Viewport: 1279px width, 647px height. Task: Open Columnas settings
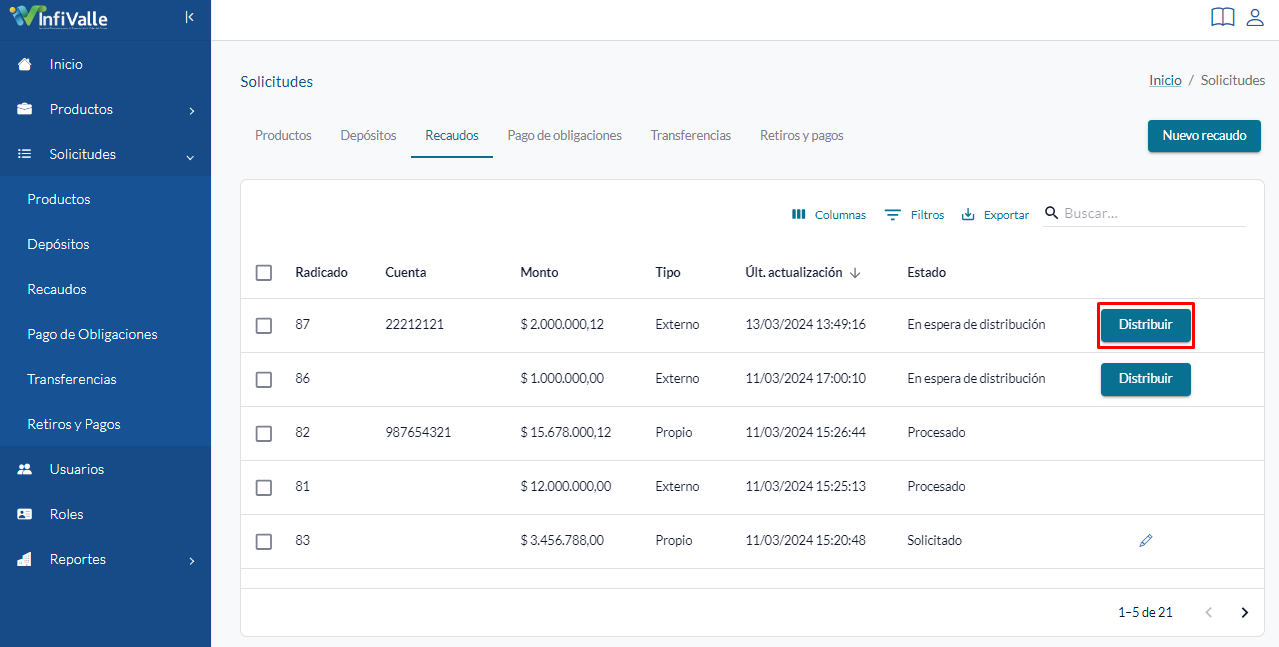coord(829,214)
